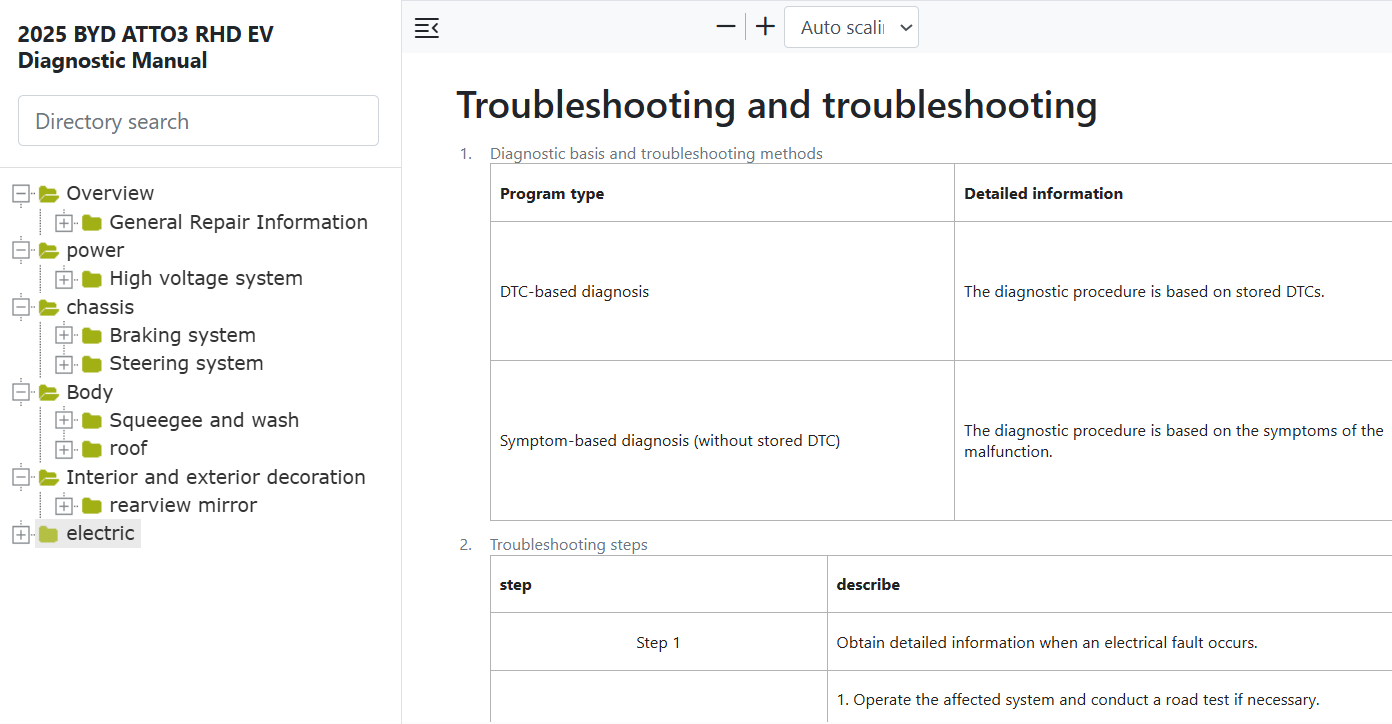This screenshot has width=1392, height=724.
Task: Collapse the Interior and exterior decoration node
Action: (21, 477)
